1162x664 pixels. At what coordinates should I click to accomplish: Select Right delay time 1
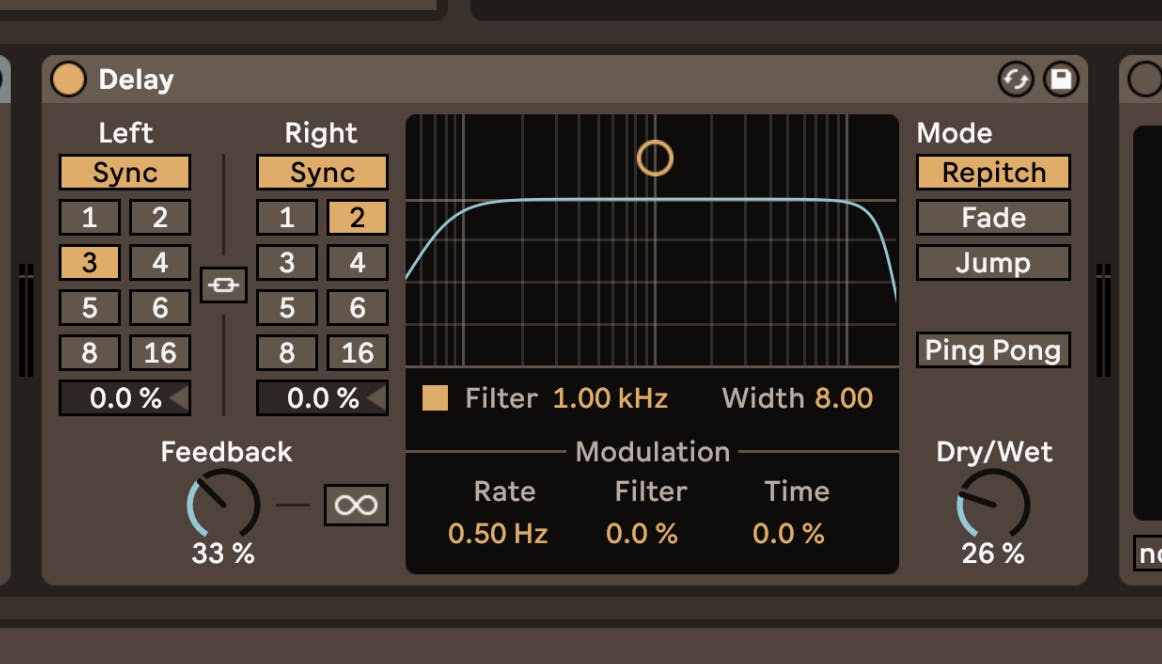click(286, 217)
